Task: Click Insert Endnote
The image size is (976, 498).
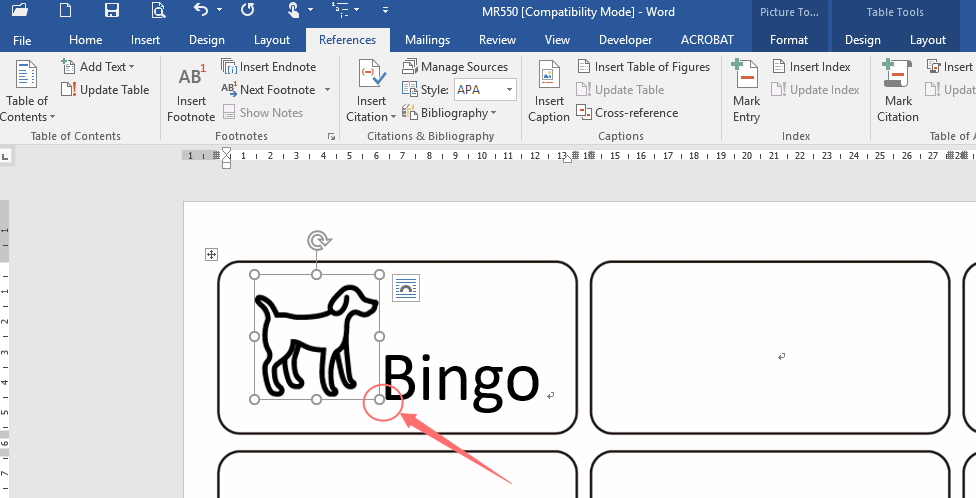Action: (269, 67)
